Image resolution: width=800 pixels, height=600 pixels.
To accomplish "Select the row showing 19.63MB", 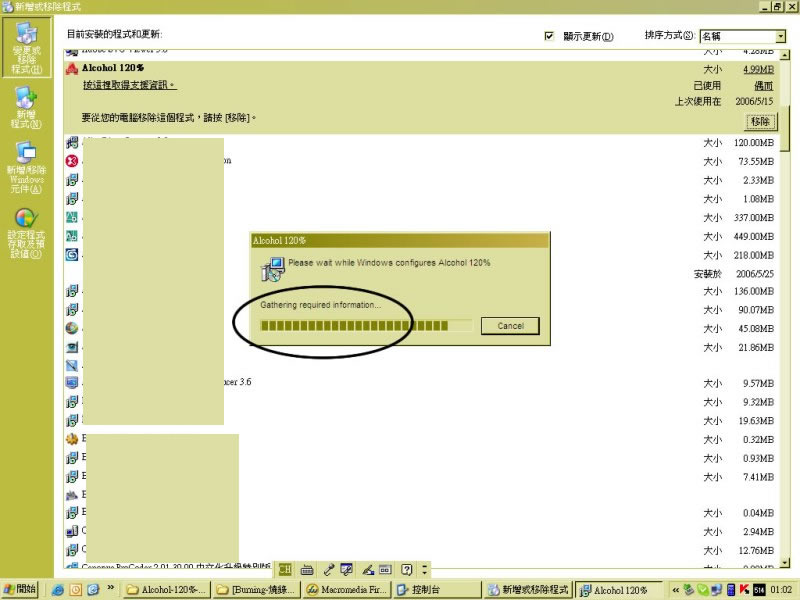I will pos(421,421).
